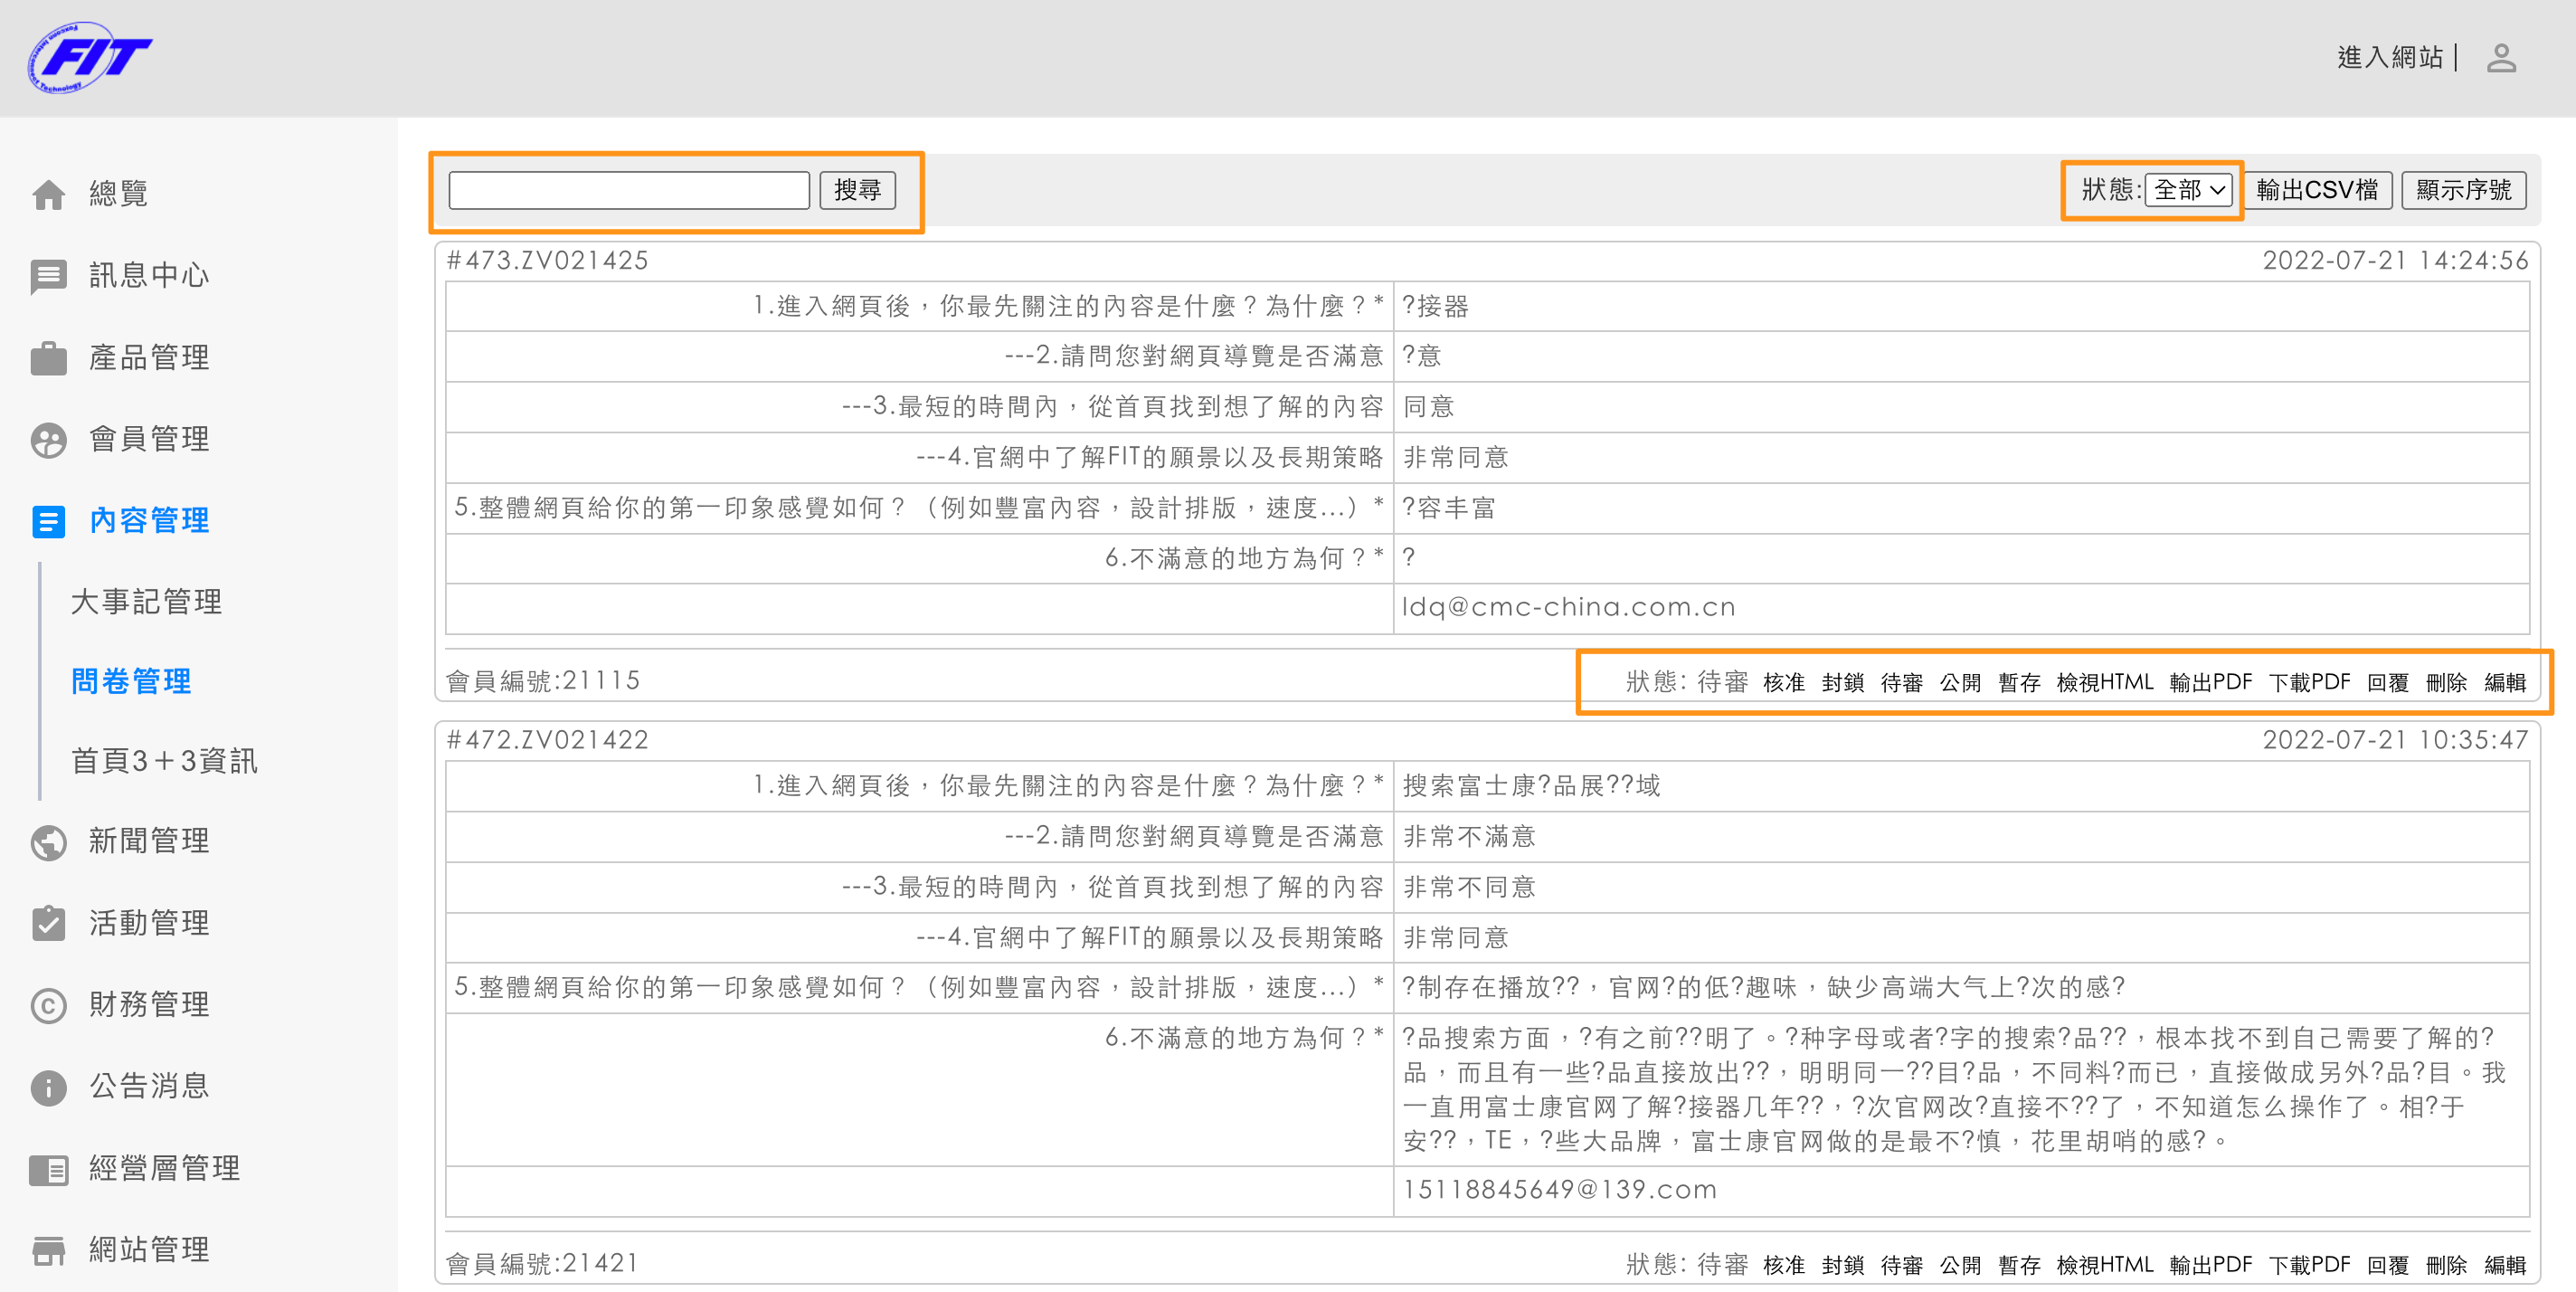Click the info icon beside 公告消息
Viewport: 2576px width, 1292px height.
coord(48,1087)
